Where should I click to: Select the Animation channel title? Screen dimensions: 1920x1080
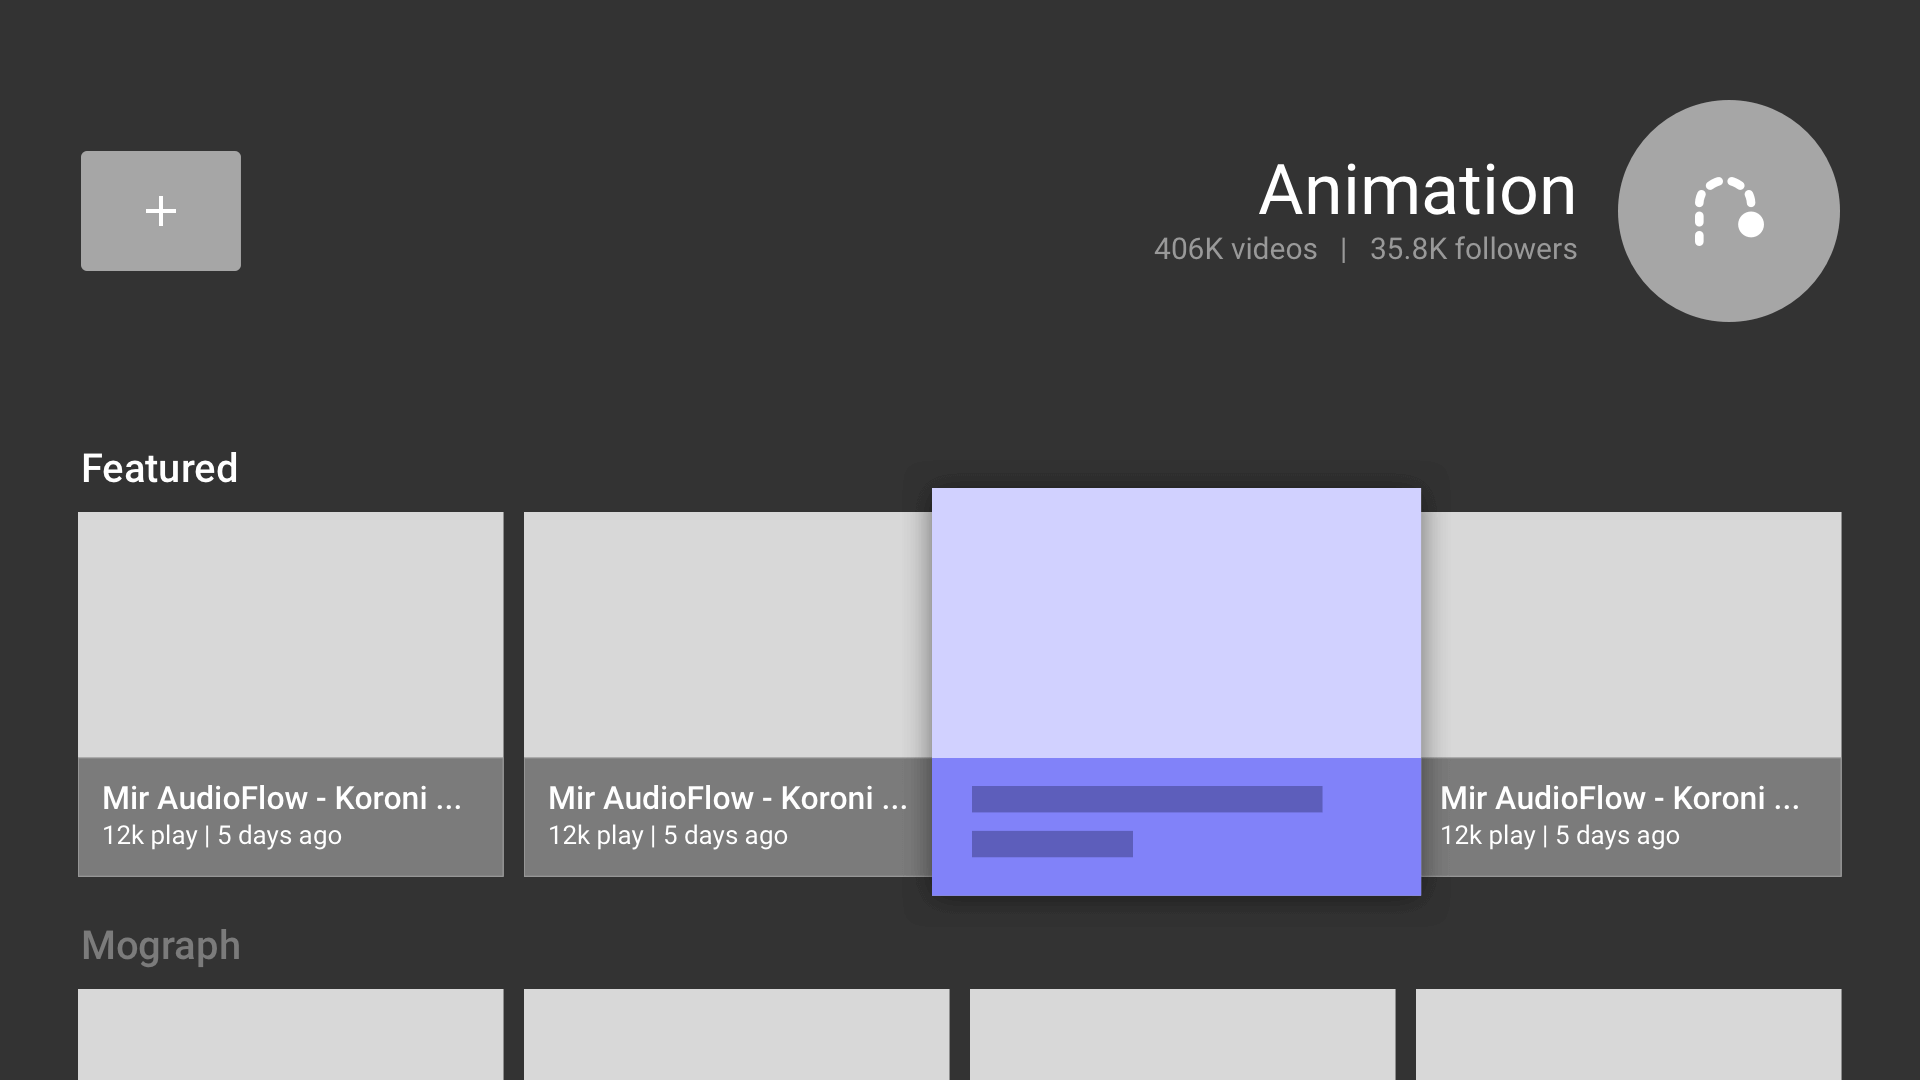[1417, 190]
